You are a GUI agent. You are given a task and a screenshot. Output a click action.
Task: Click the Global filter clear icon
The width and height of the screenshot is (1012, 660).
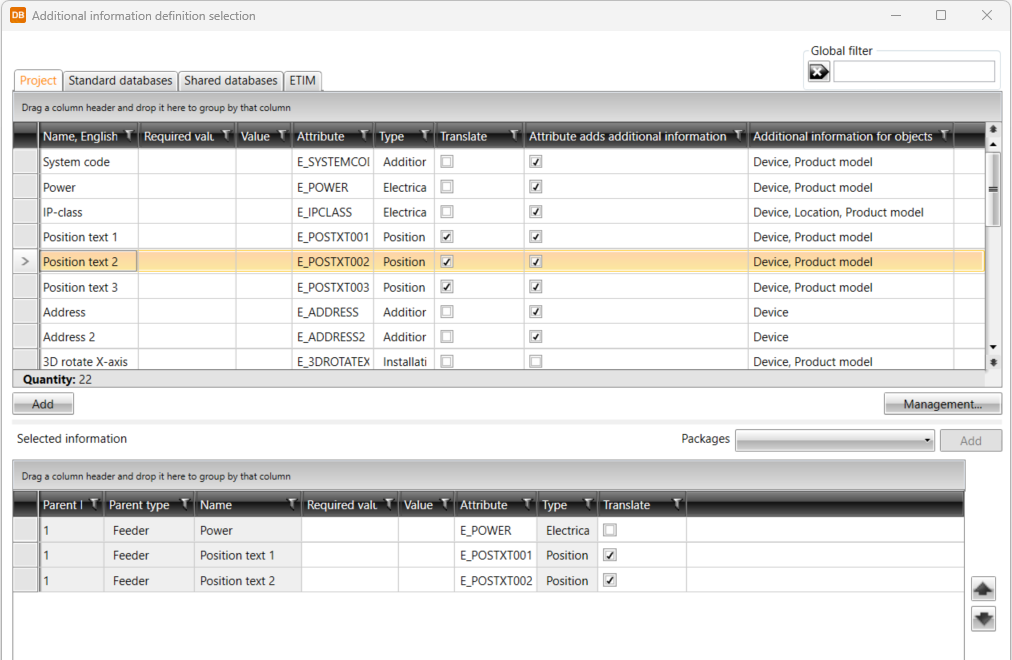[x=819, y=72]
